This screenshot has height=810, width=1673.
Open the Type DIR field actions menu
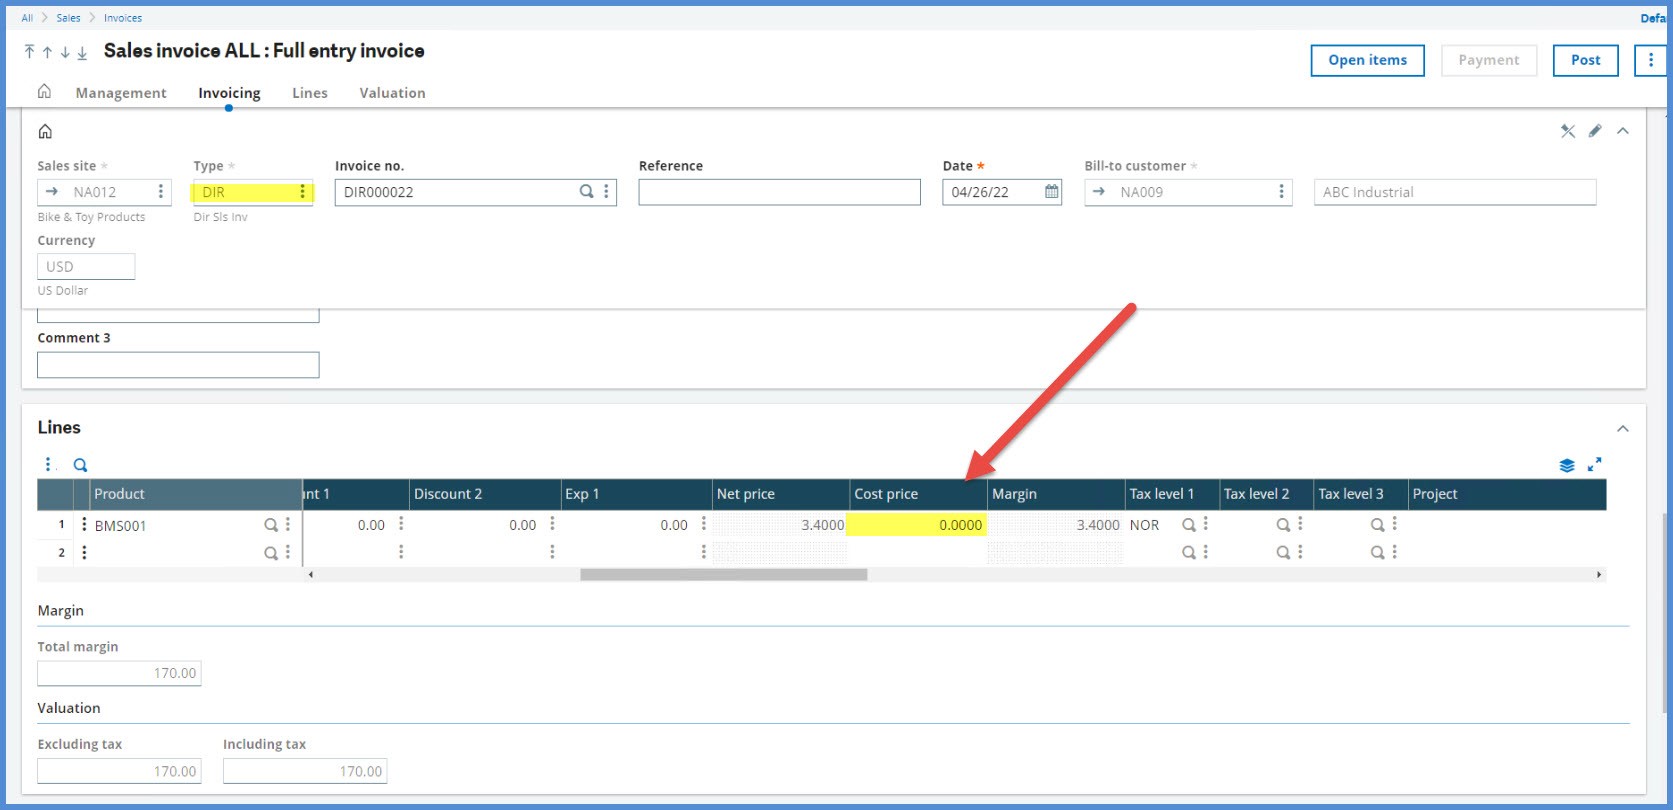tap(302, 192)
